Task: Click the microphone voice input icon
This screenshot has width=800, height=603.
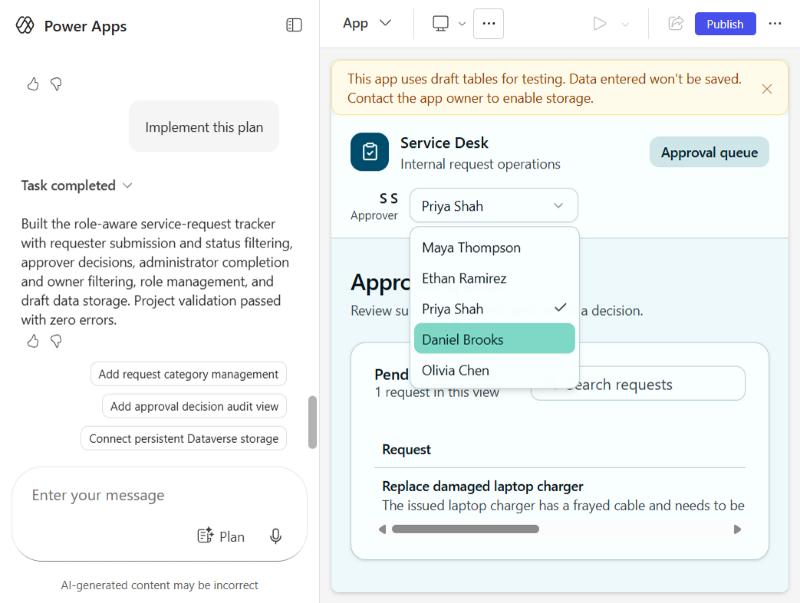Action: point(276,536)
